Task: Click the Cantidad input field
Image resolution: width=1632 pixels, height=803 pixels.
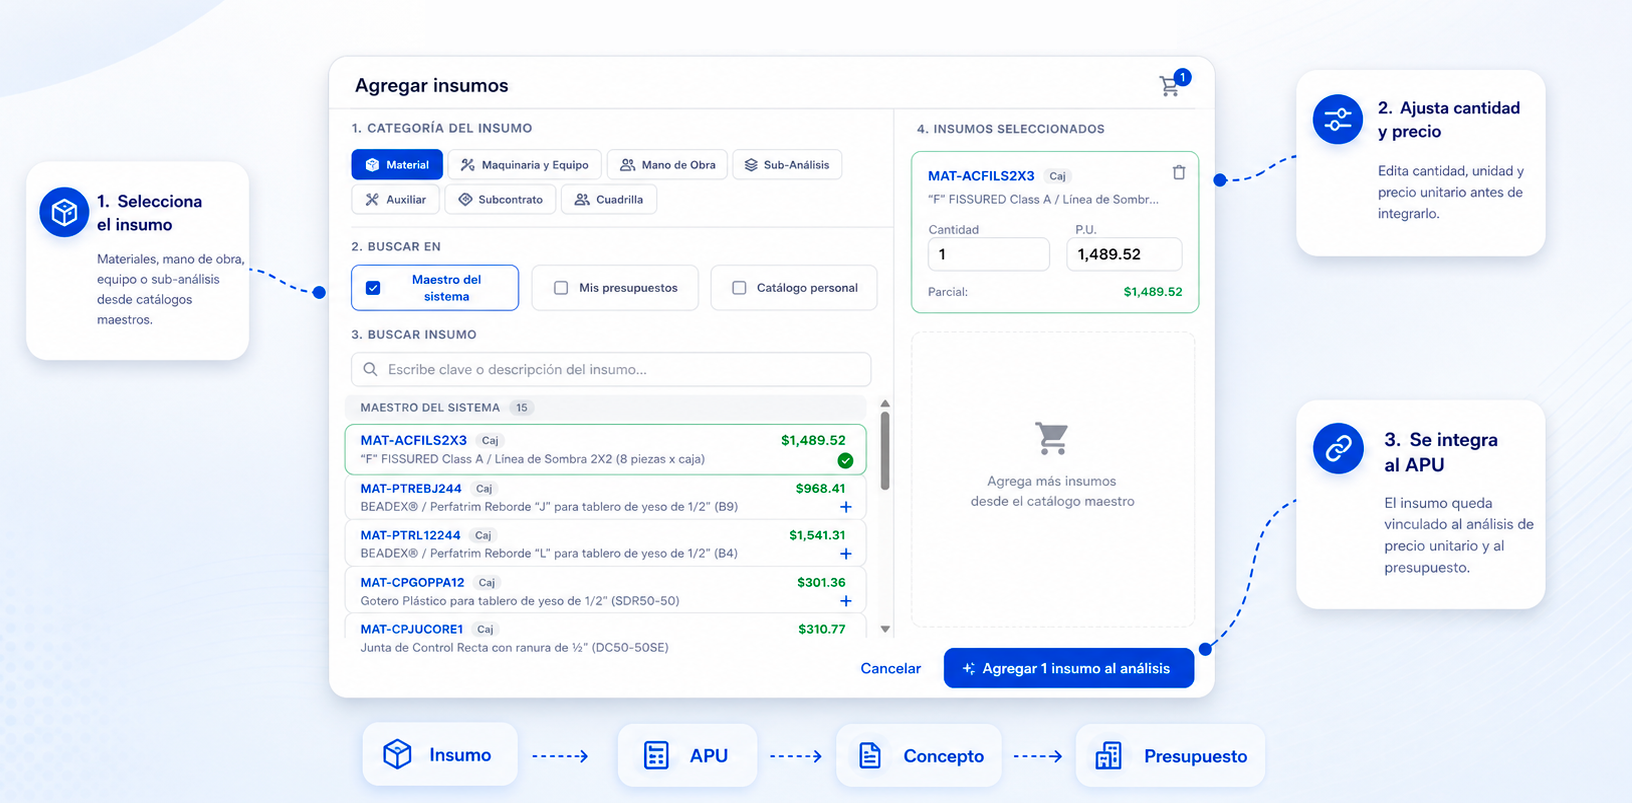Action: (x=989, y=254)
